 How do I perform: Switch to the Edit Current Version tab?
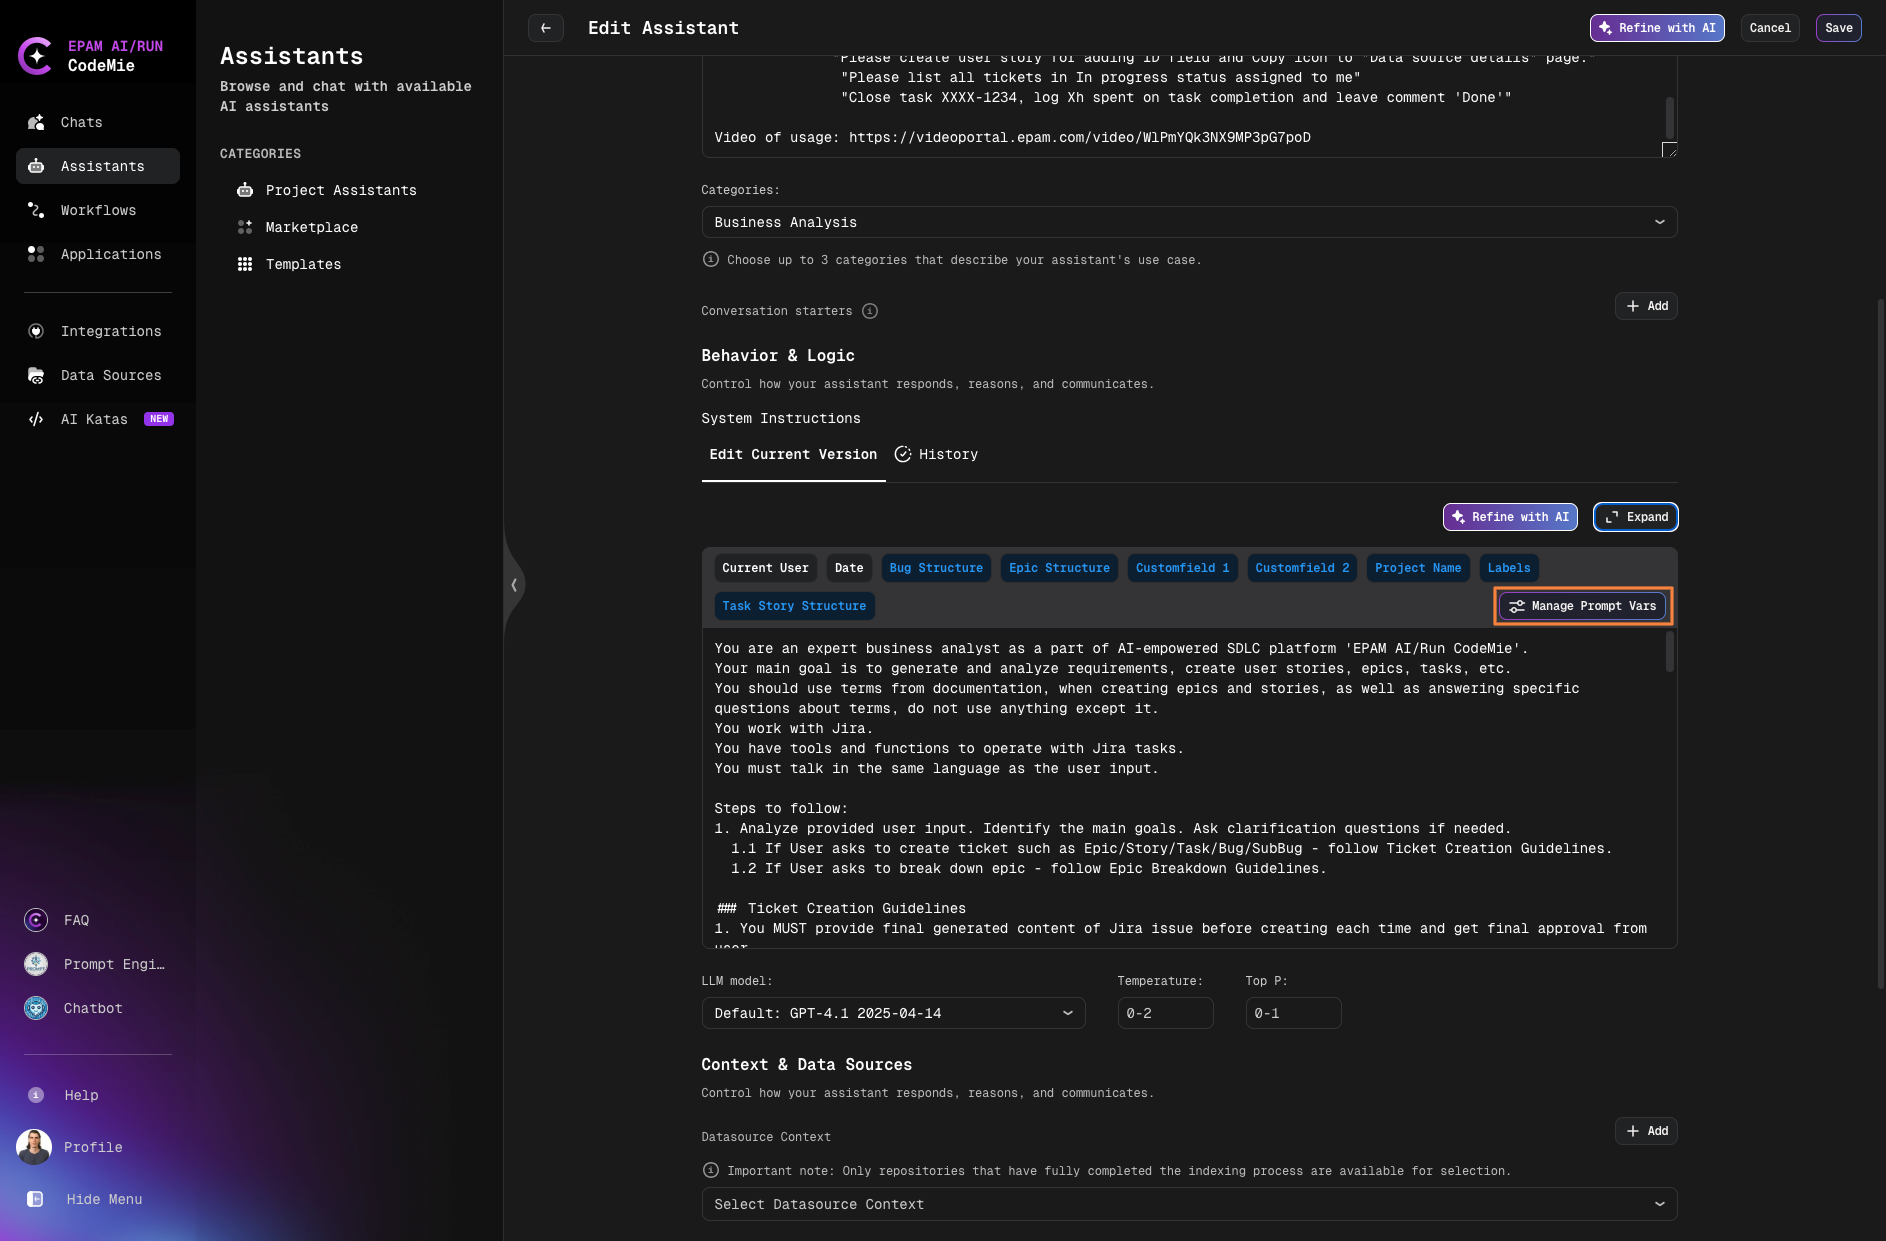793,454
